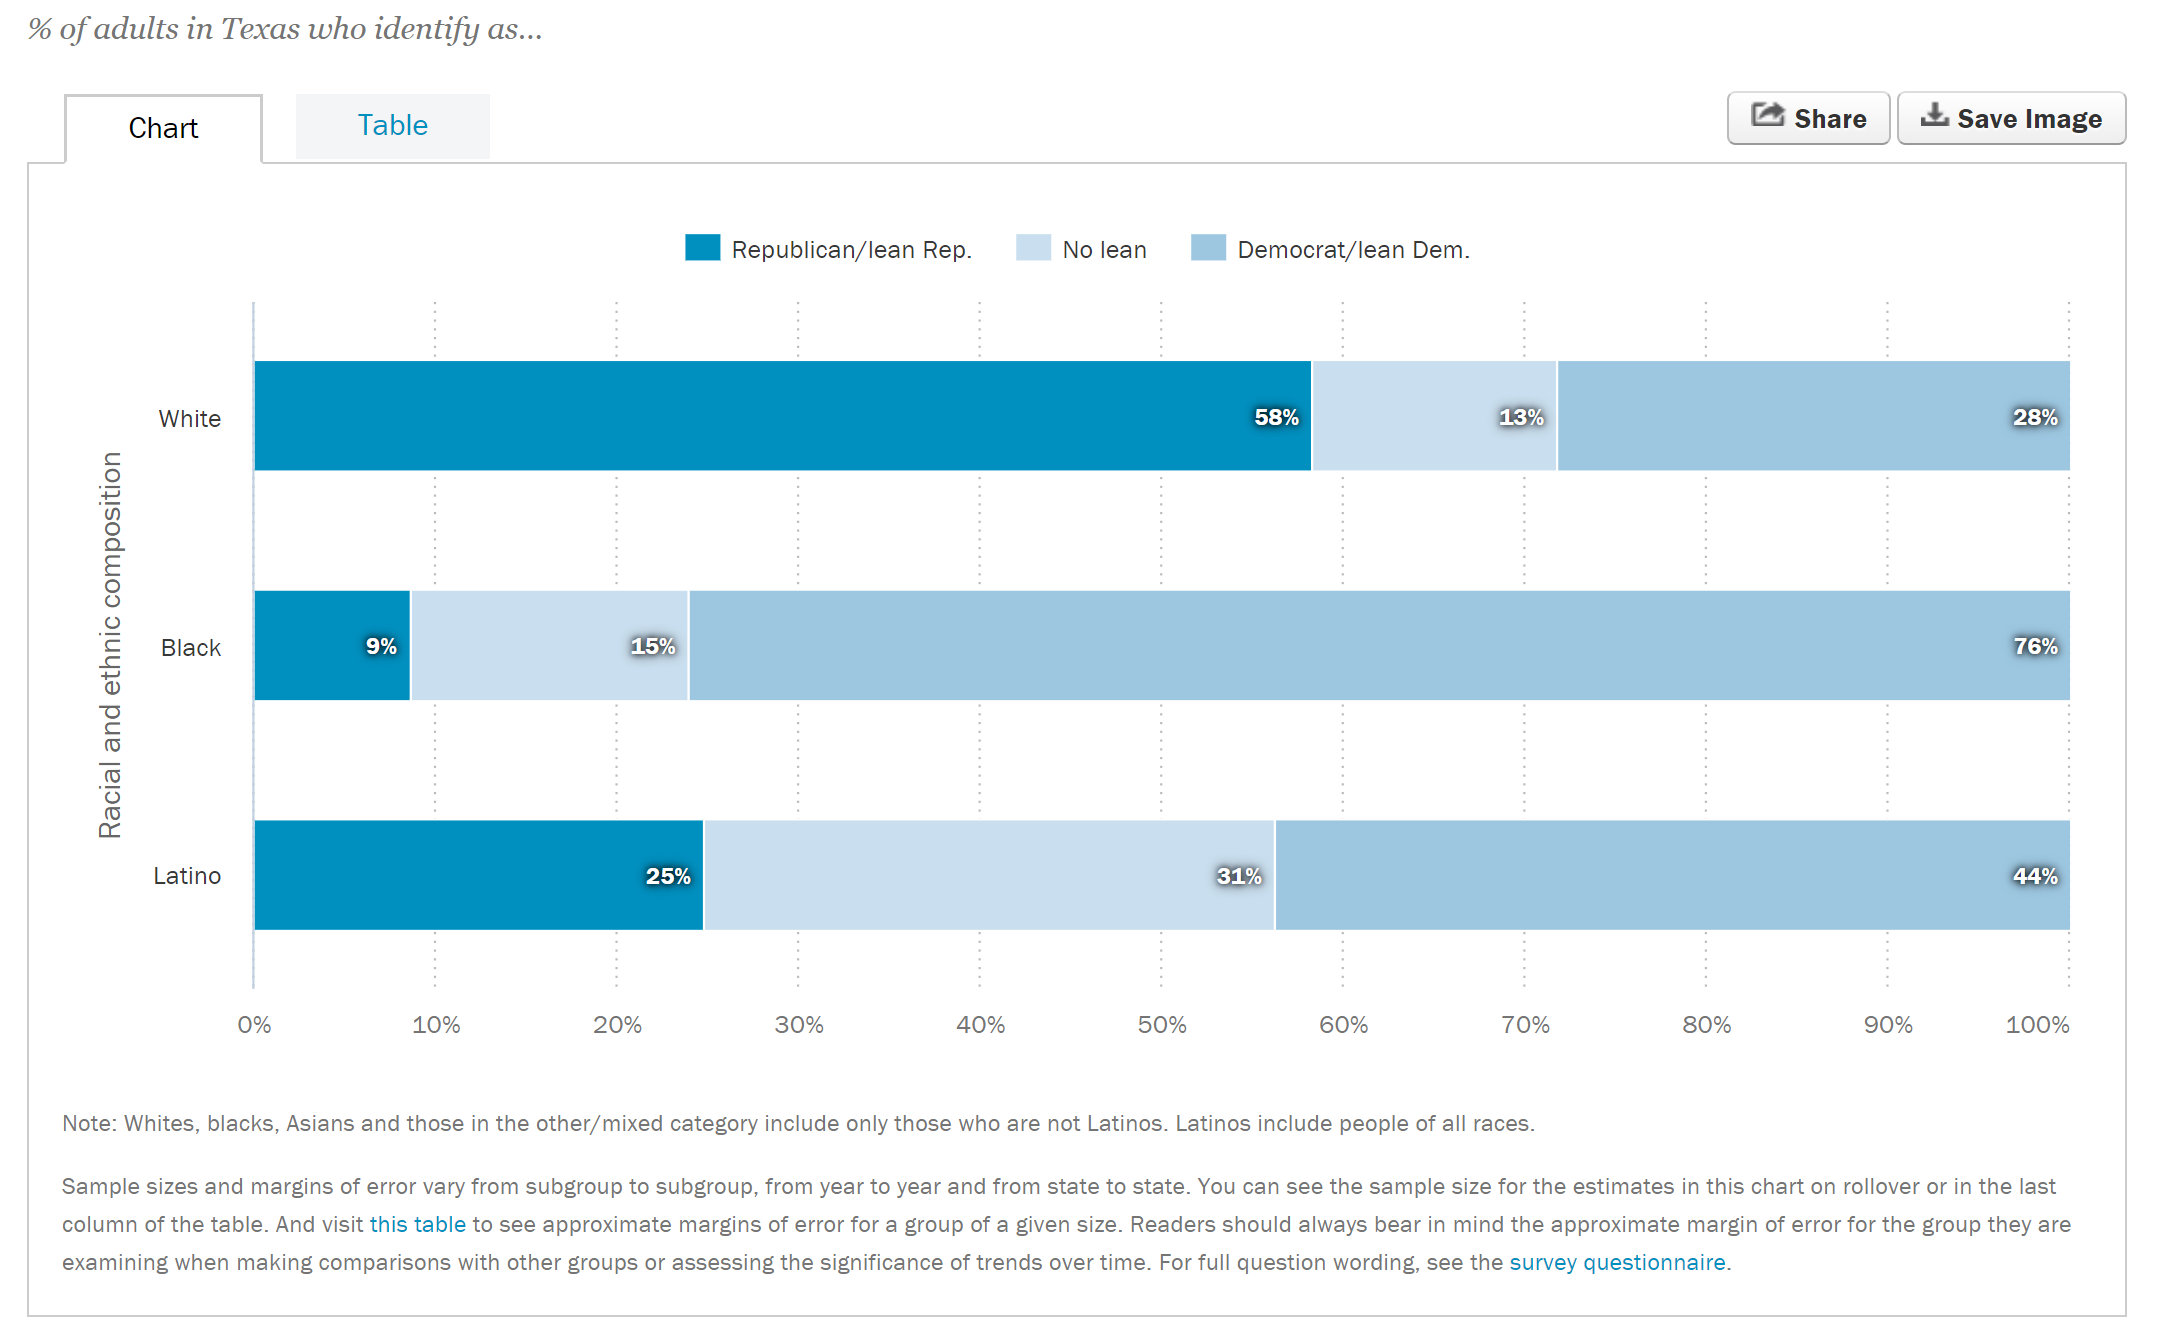
Task: Click Black Democrat 76% bar segment
Action: 1379,645
